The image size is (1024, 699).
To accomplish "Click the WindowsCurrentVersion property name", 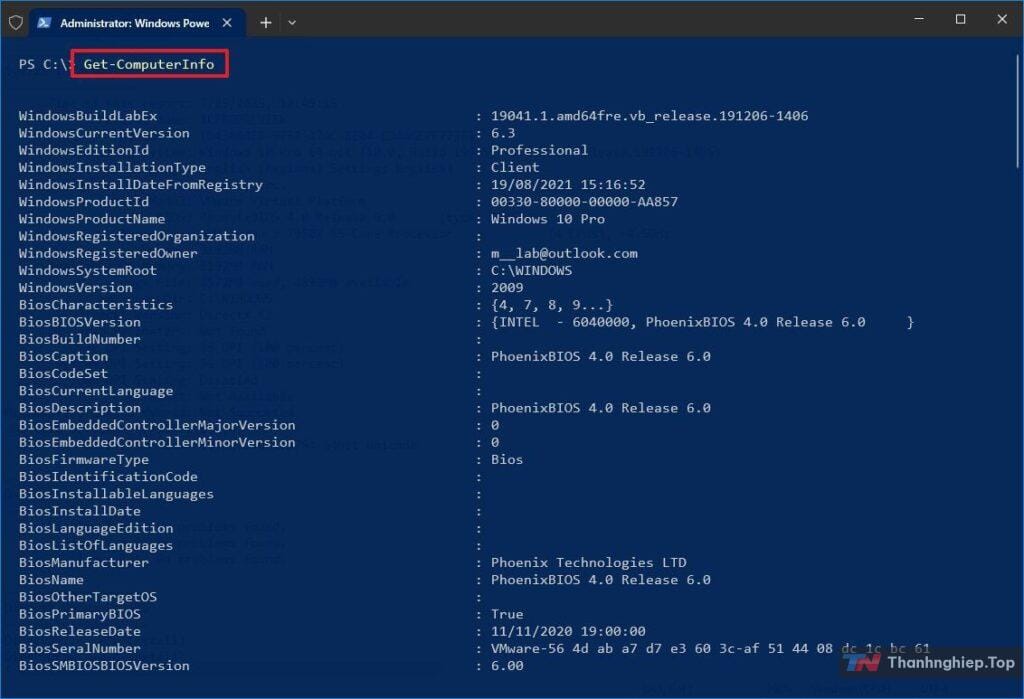I will 104,133.
